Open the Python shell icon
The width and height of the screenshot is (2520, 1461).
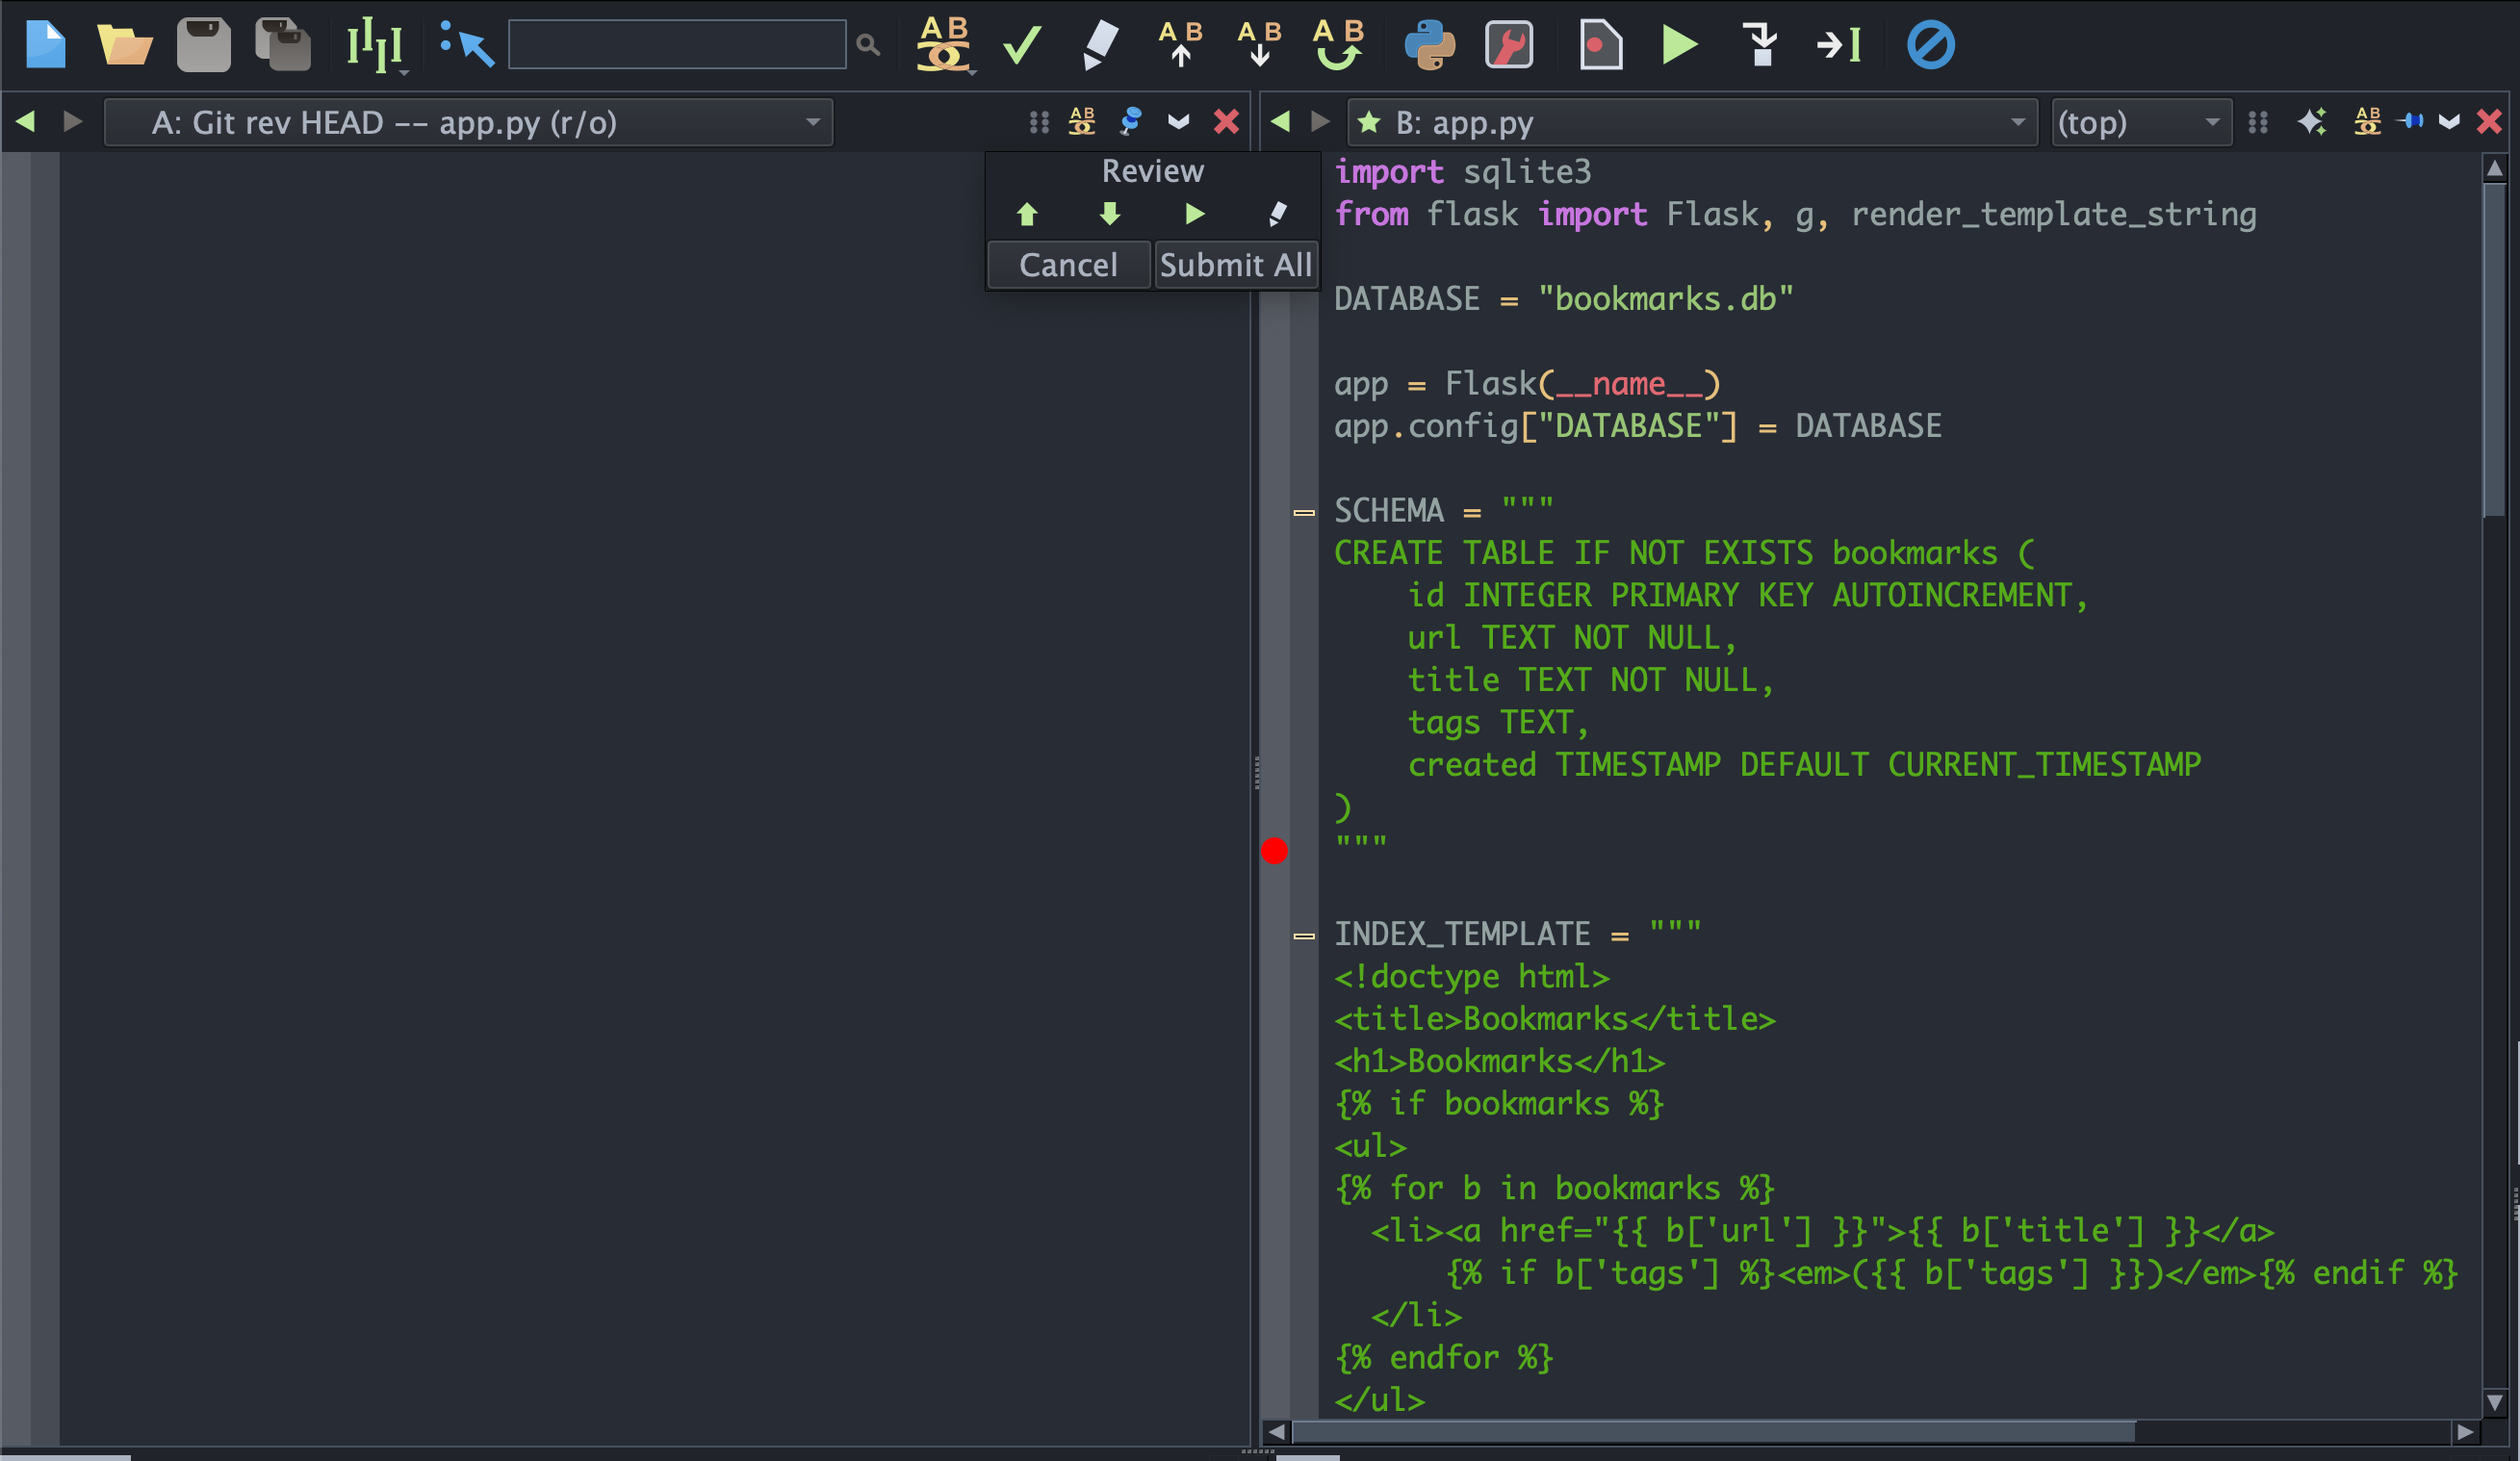pyautogui.click(x=1429, y=45)
